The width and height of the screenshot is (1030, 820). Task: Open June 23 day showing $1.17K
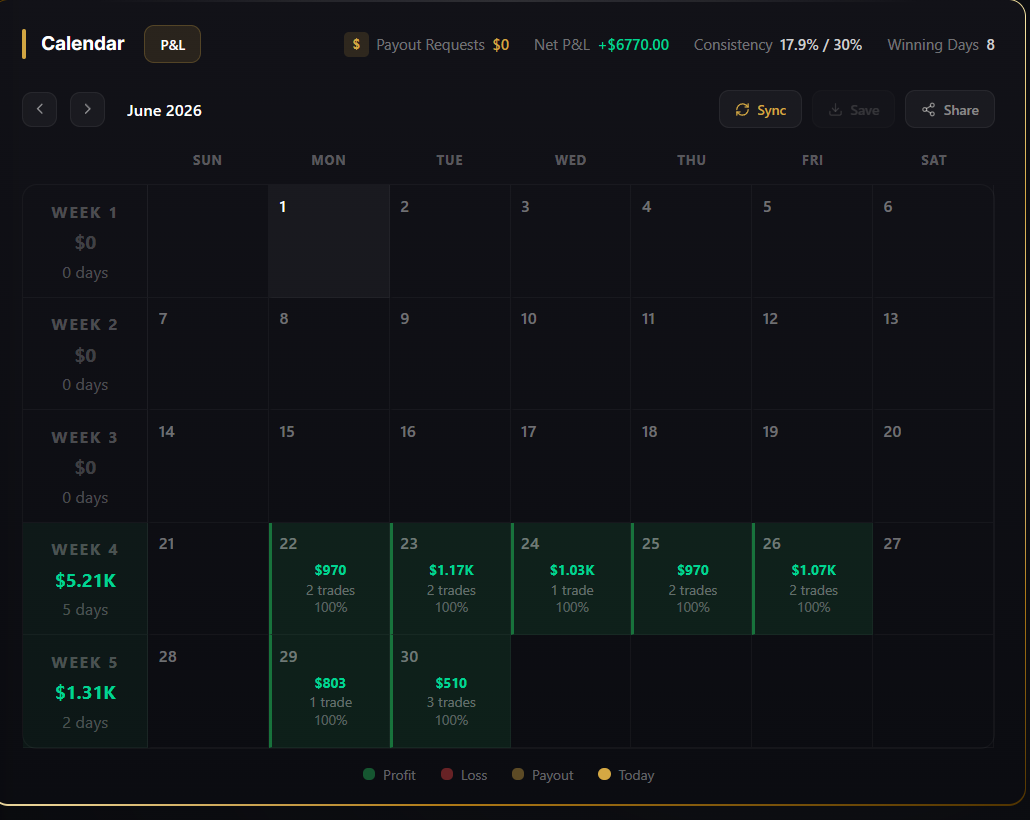[450, 579]
